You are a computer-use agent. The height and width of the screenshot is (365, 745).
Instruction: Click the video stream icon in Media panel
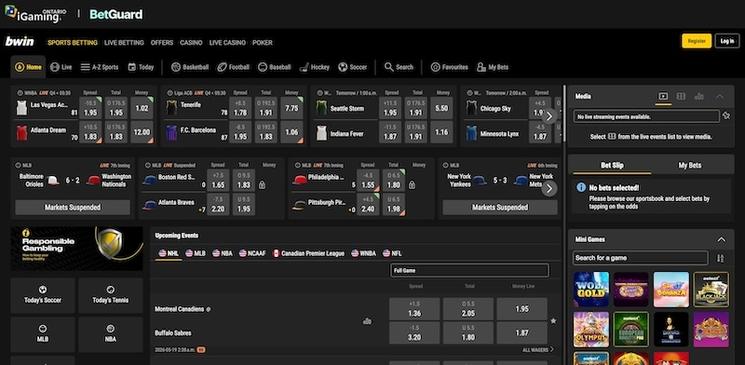(663, 96)
